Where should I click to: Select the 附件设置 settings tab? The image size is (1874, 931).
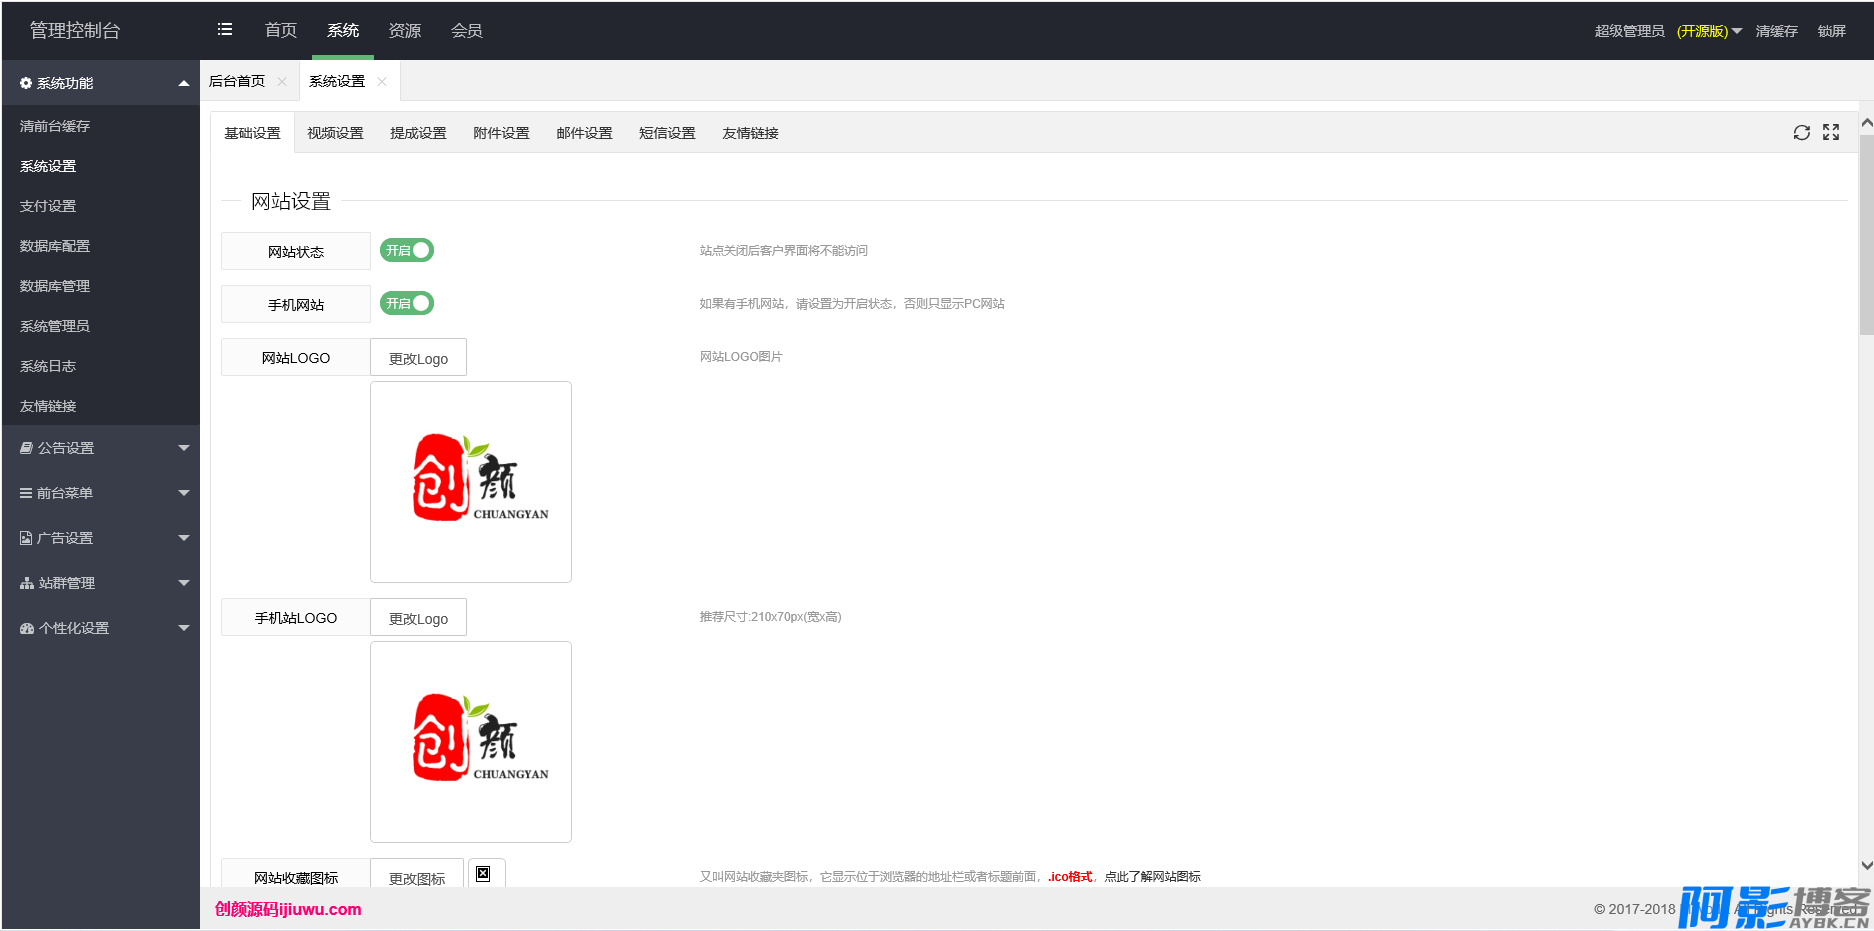[x=501, y=133]
